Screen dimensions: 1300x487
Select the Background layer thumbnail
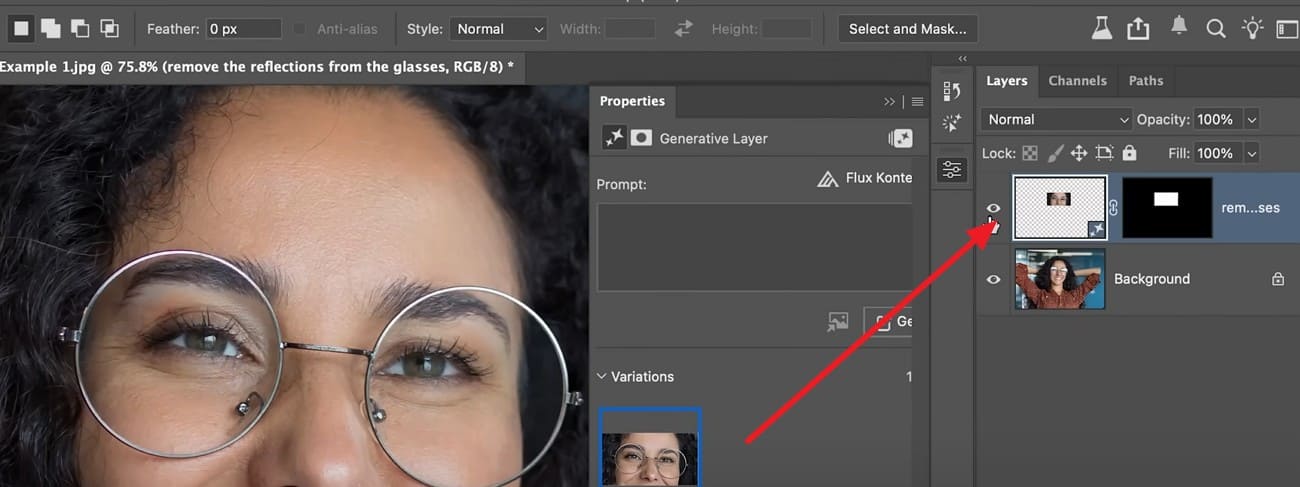pos(1059,279)
